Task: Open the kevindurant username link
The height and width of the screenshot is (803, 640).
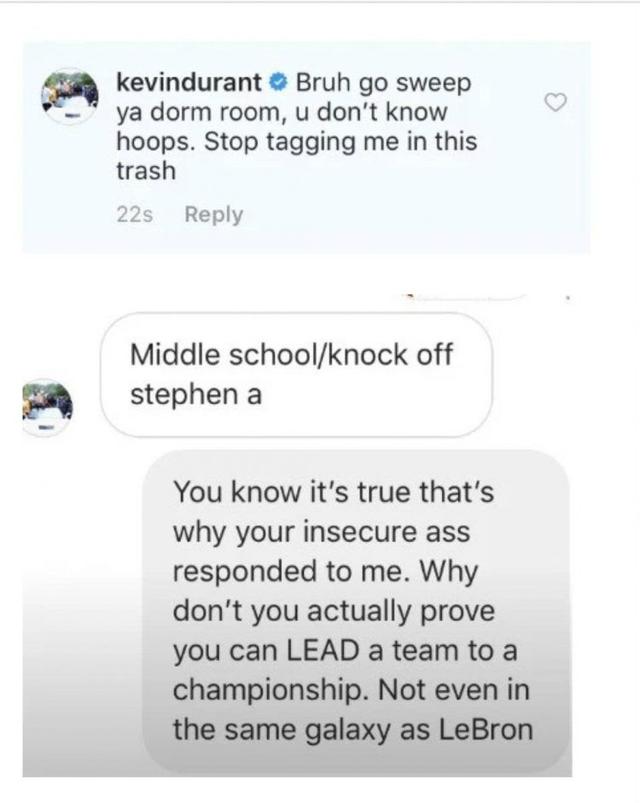Action: pos(189,82)
